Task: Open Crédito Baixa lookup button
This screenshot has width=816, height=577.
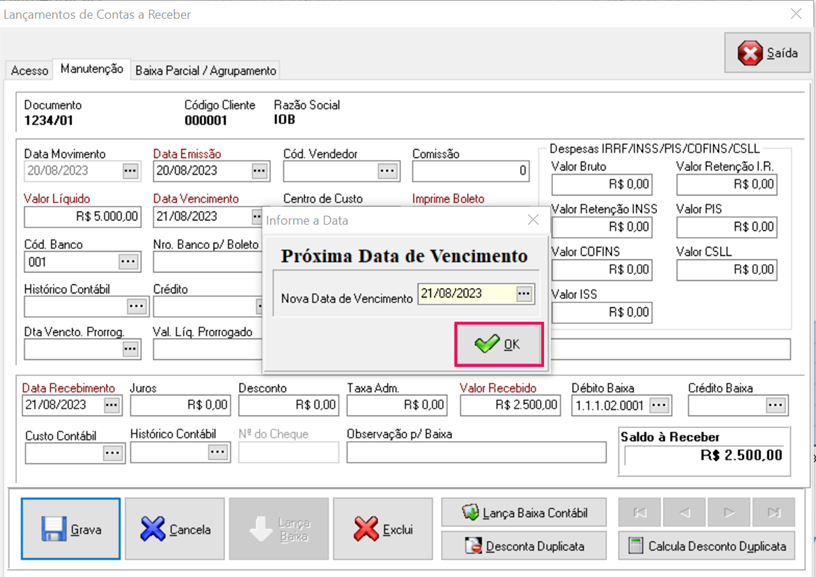Action: 776,405
